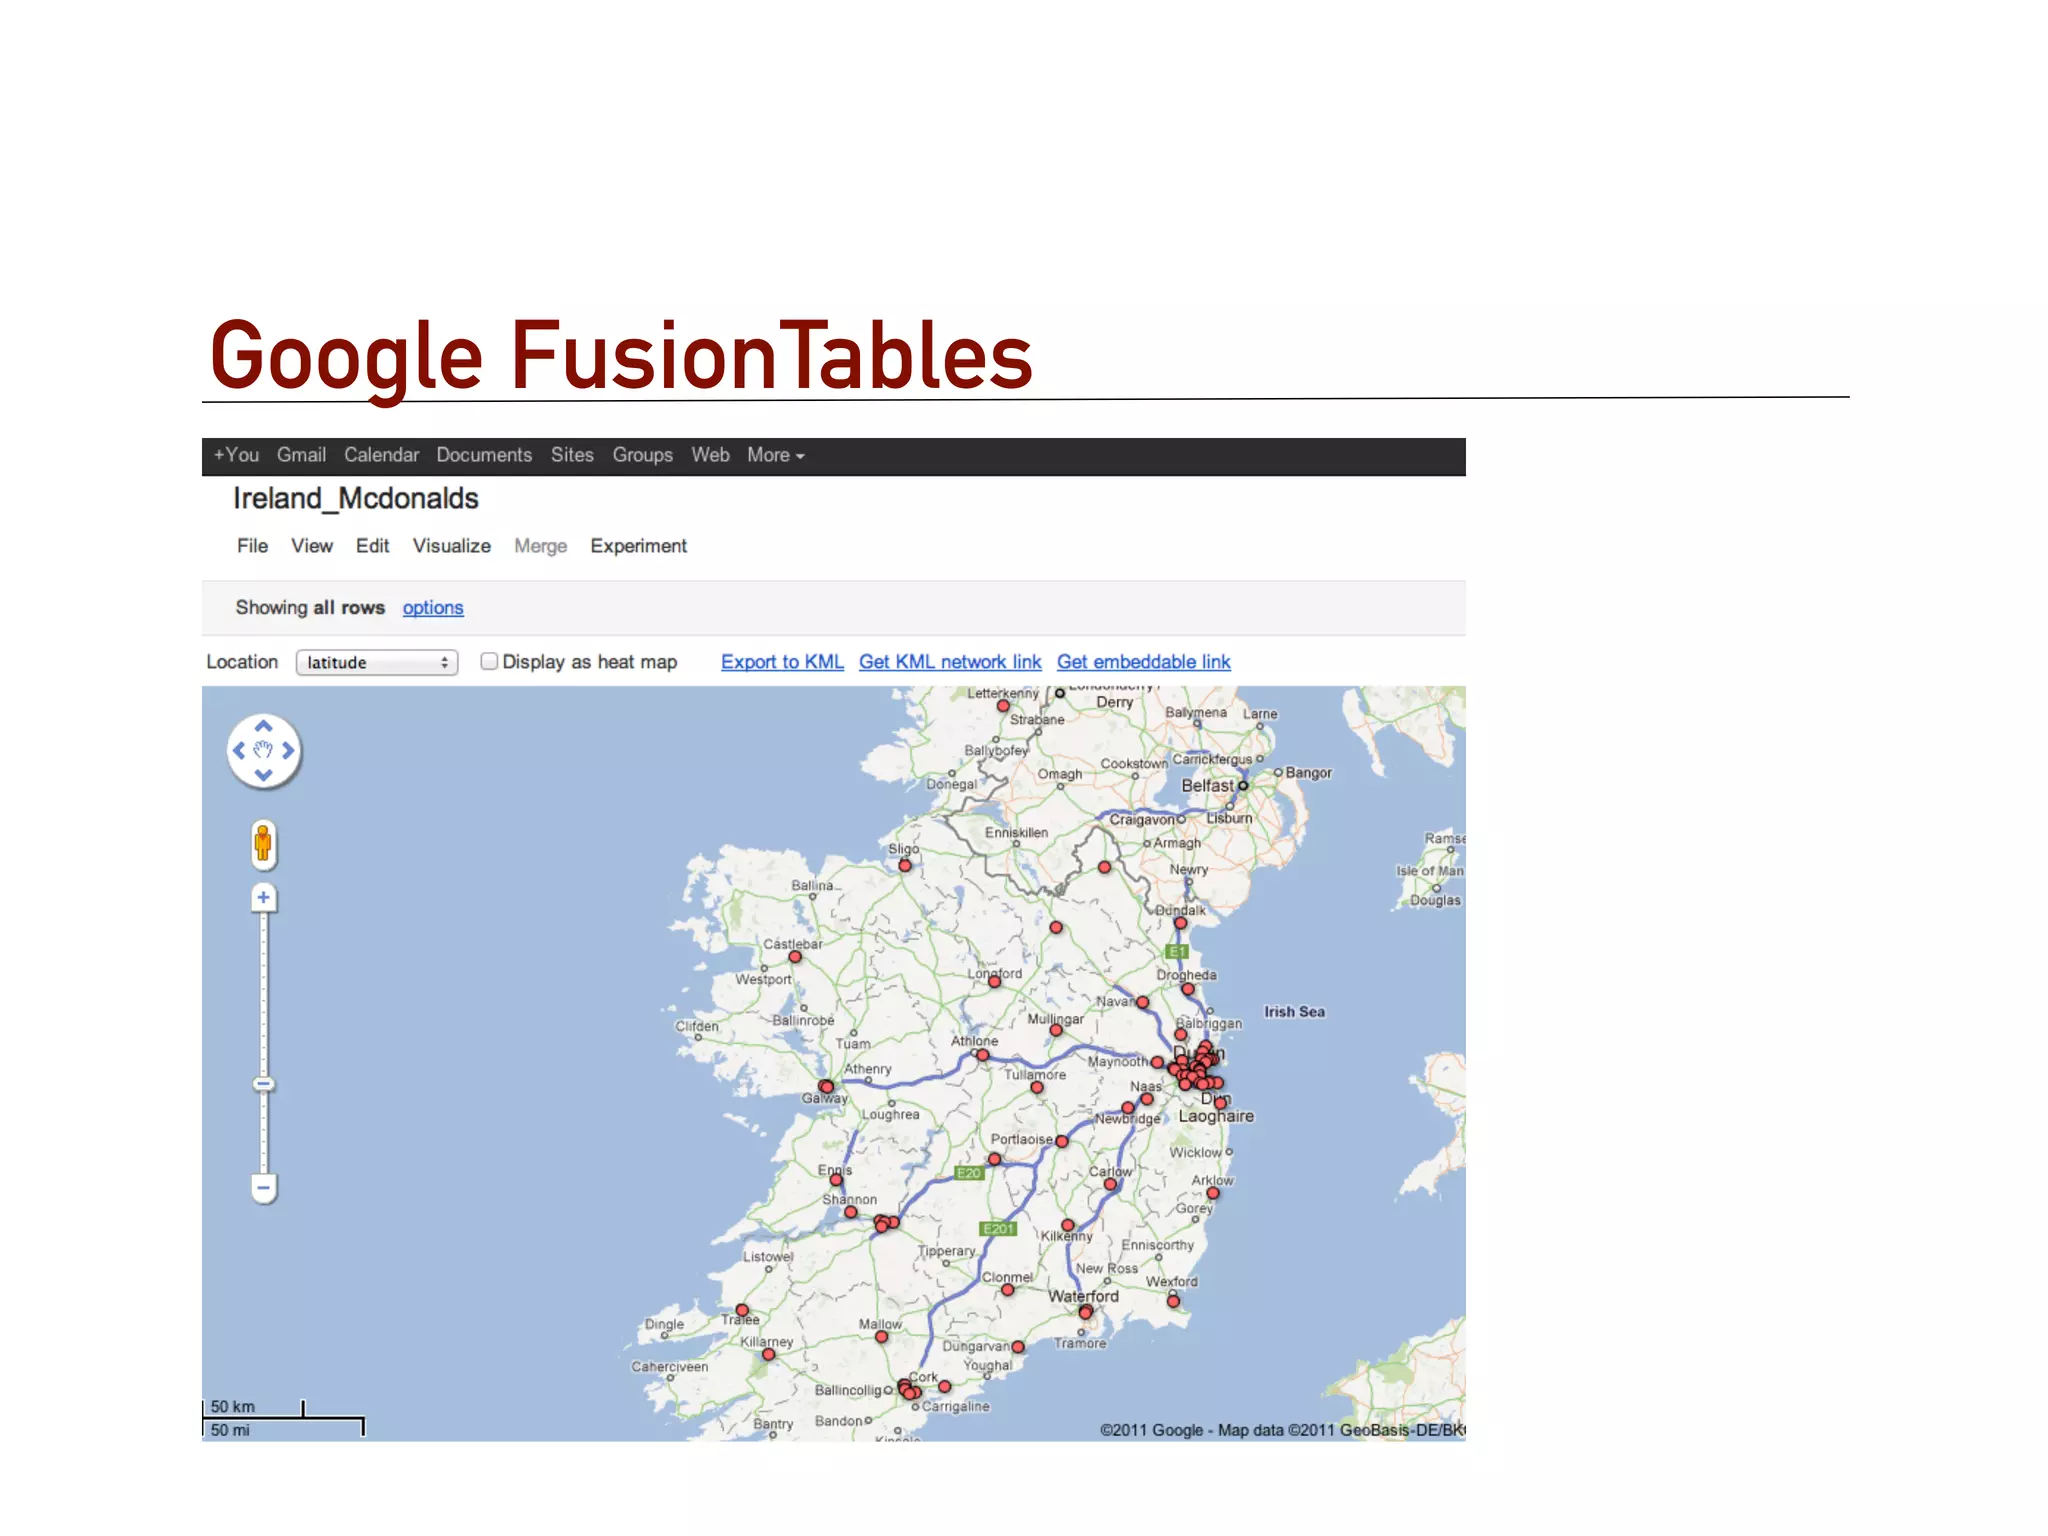
Task: Open Sites from Google bar
Action: [x=572, y=455]
